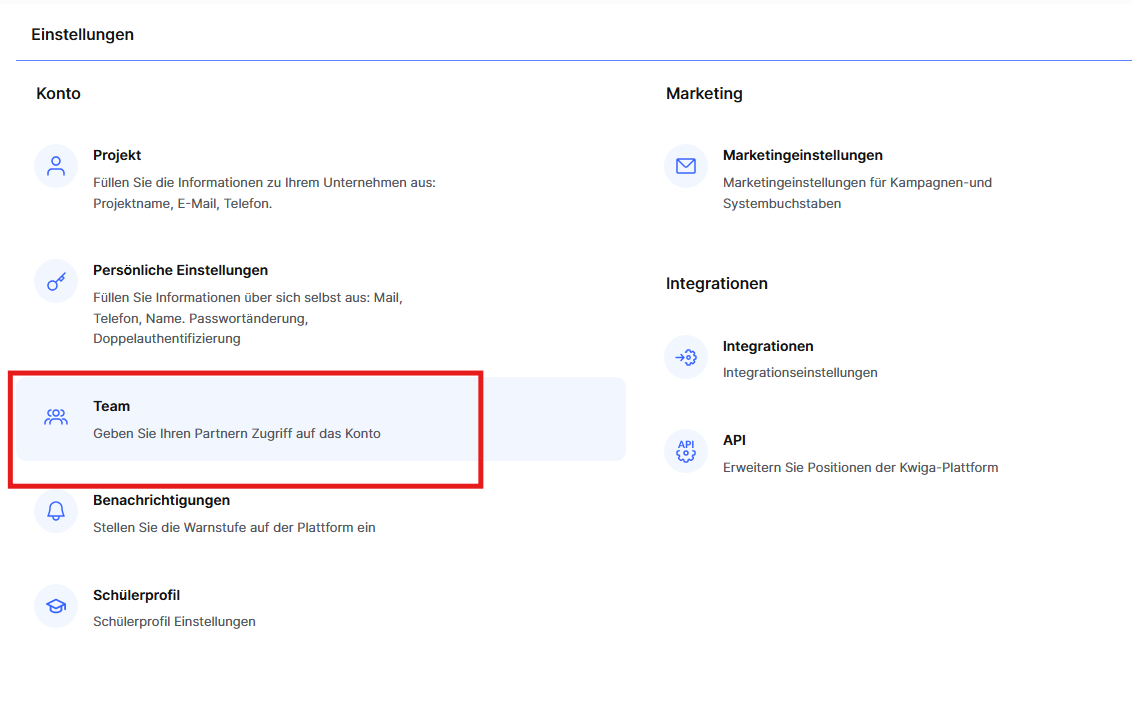The height and width of the screenshot is (707, 1132).
Task: Open the API title link
Action: [x=734, y=440]
